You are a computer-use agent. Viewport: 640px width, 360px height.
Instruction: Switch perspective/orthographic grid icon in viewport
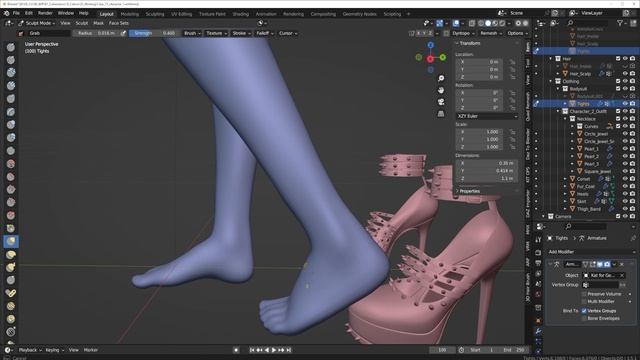pyautogui.click(x=441, y=114)
